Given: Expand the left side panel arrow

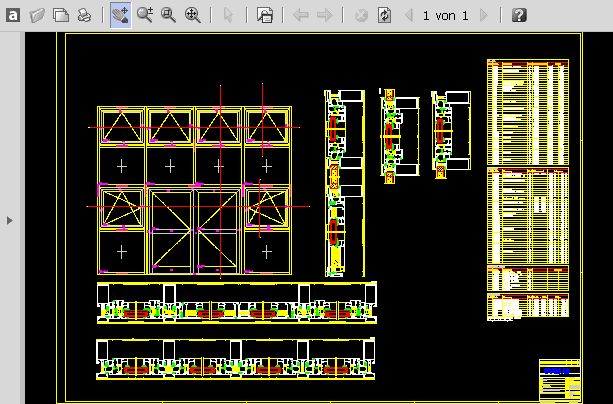Looking at the screenshot, I should [10, 219].
